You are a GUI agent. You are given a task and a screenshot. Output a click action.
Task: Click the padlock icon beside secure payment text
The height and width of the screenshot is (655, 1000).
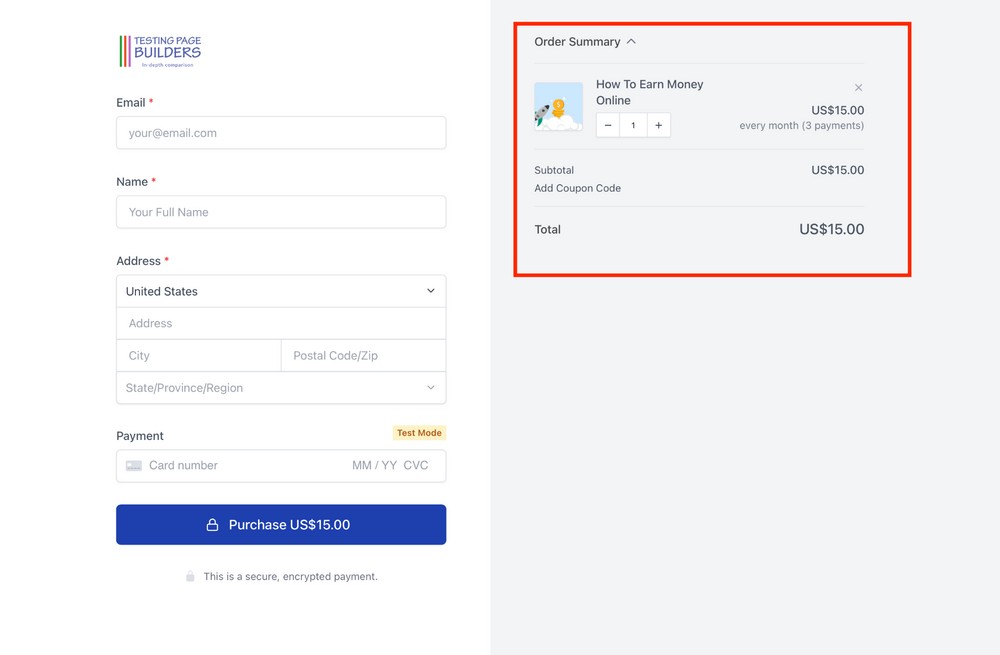point(190,576)
